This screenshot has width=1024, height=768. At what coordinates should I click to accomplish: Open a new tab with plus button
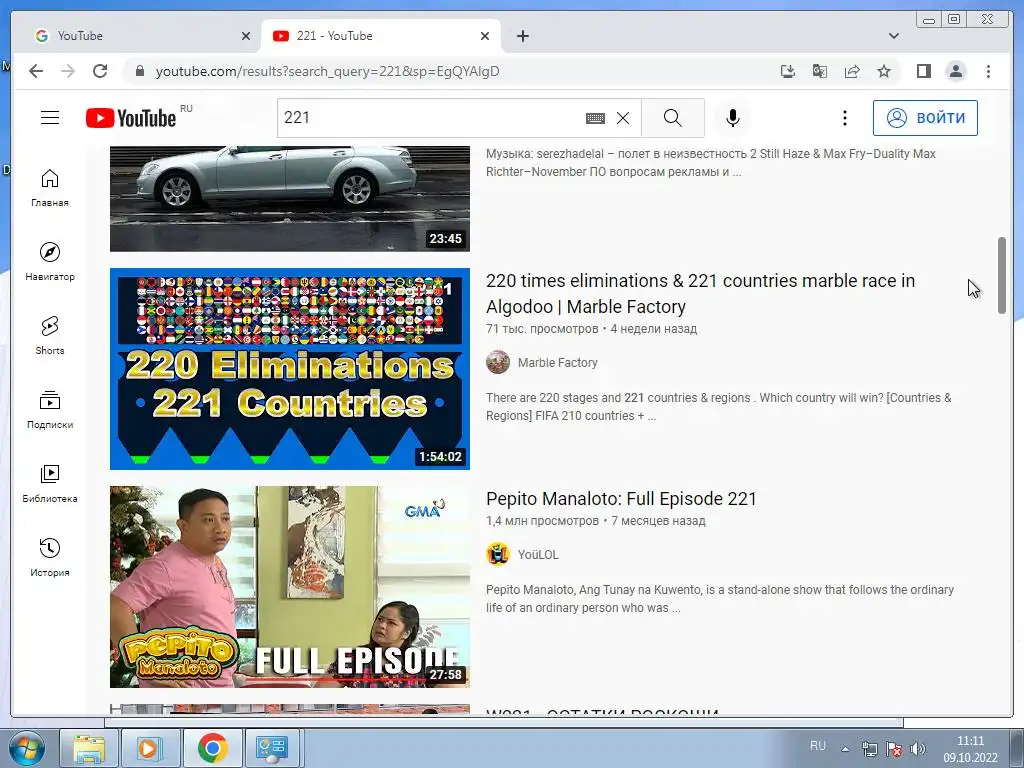click(522, 36)
